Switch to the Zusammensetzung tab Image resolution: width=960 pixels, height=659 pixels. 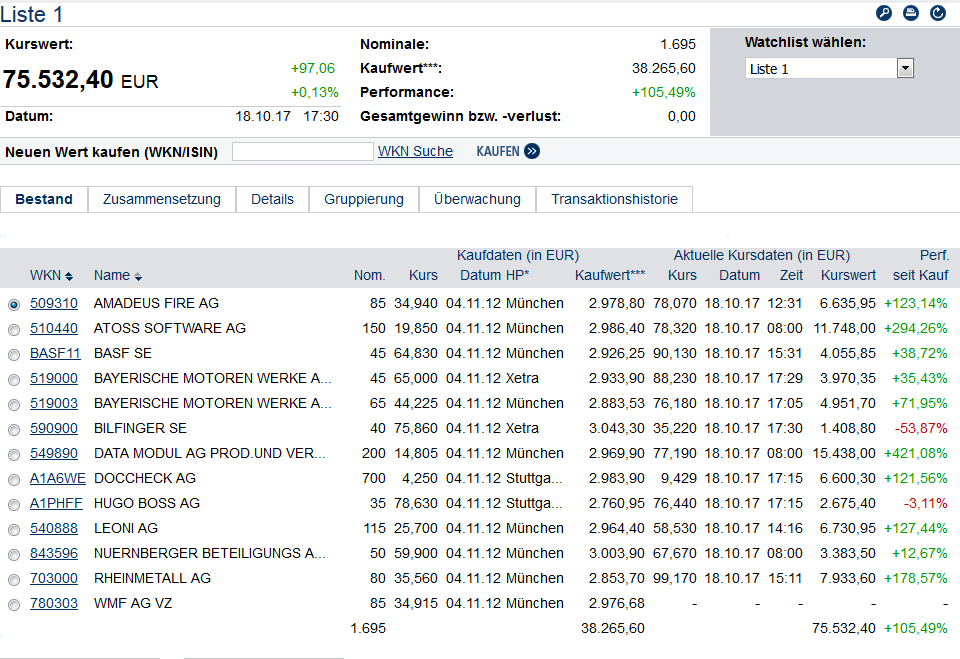(162, 199)
